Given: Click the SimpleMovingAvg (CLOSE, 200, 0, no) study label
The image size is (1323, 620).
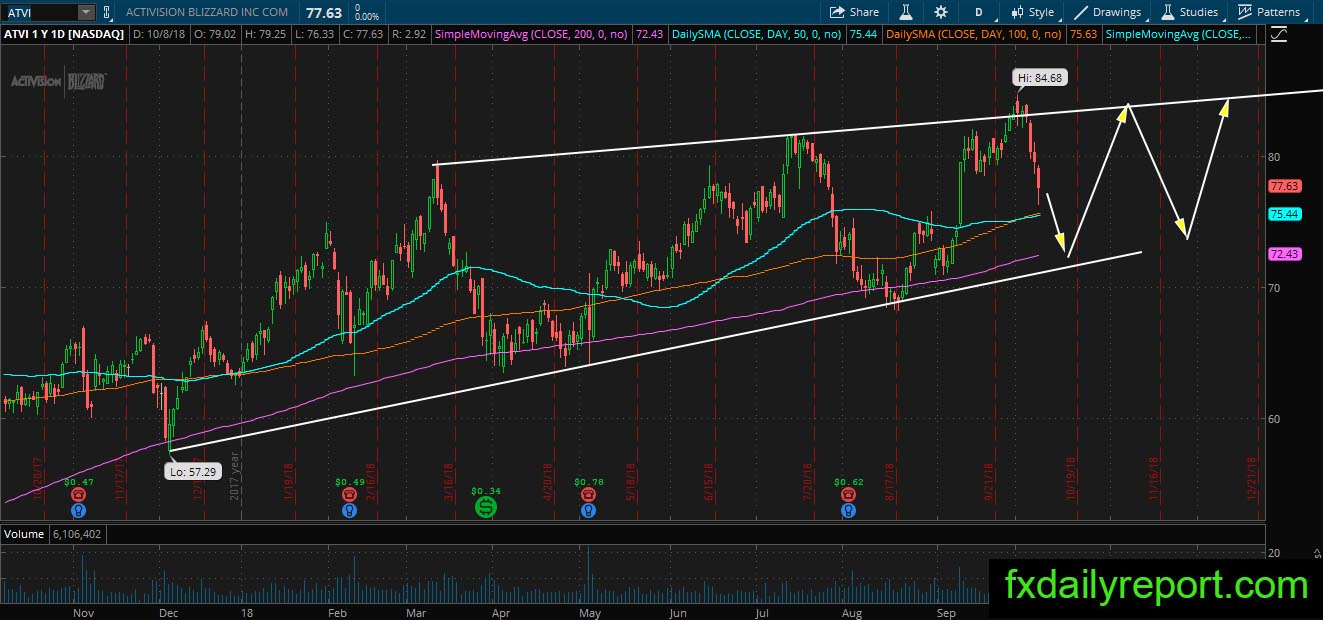Looking at the screenshot, I should 530,34.
